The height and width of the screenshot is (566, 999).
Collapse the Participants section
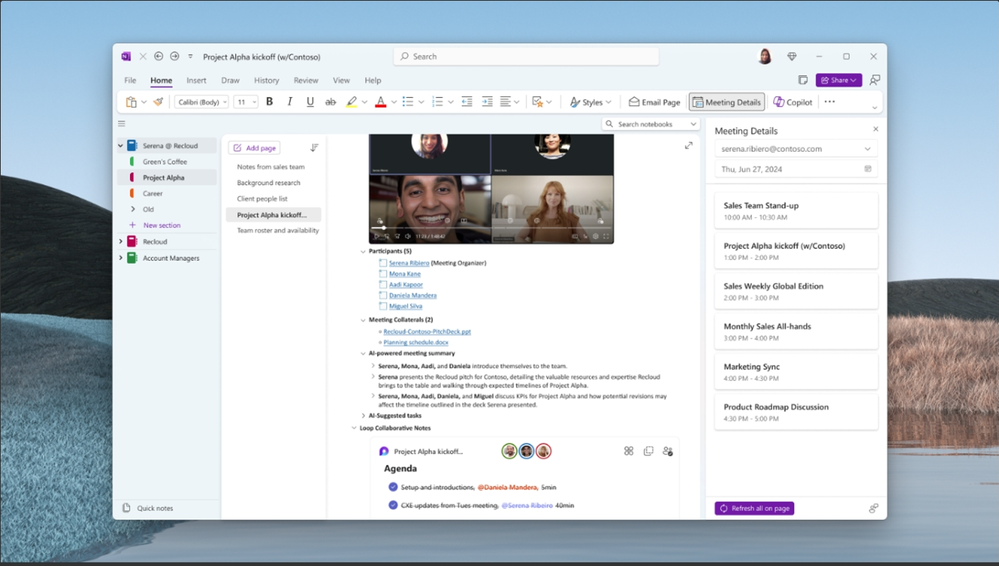[363, 251]
